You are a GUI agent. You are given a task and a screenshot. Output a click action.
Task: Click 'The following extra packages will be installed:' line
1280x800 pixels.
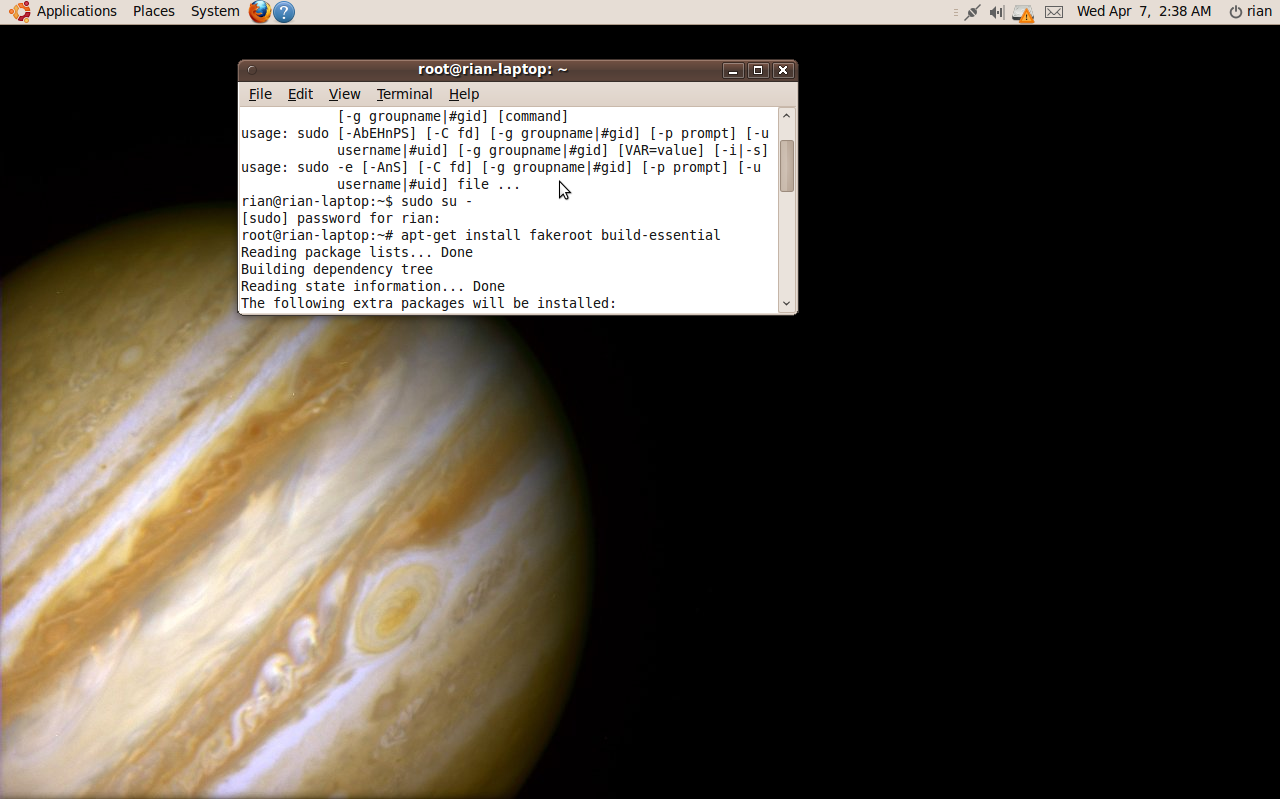(x=429, y=303)
